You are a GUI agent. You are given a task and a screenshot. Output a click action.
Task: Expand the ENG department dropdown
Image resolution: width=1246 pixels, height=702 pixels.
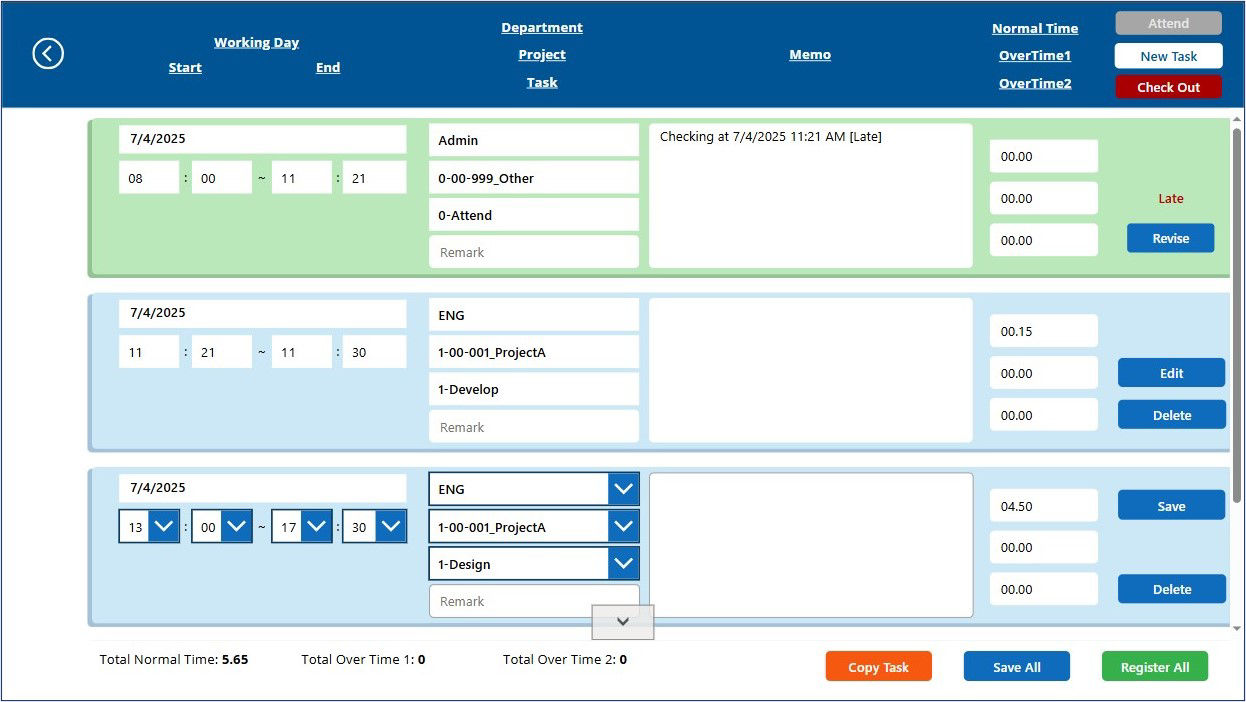coord(624,489)
